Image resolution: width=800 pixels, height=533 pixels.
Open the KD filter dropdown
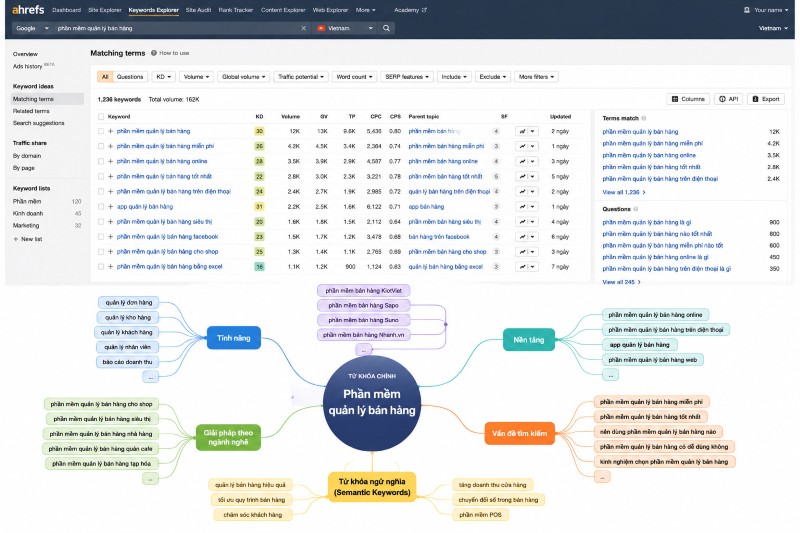[x=164, y=77]
